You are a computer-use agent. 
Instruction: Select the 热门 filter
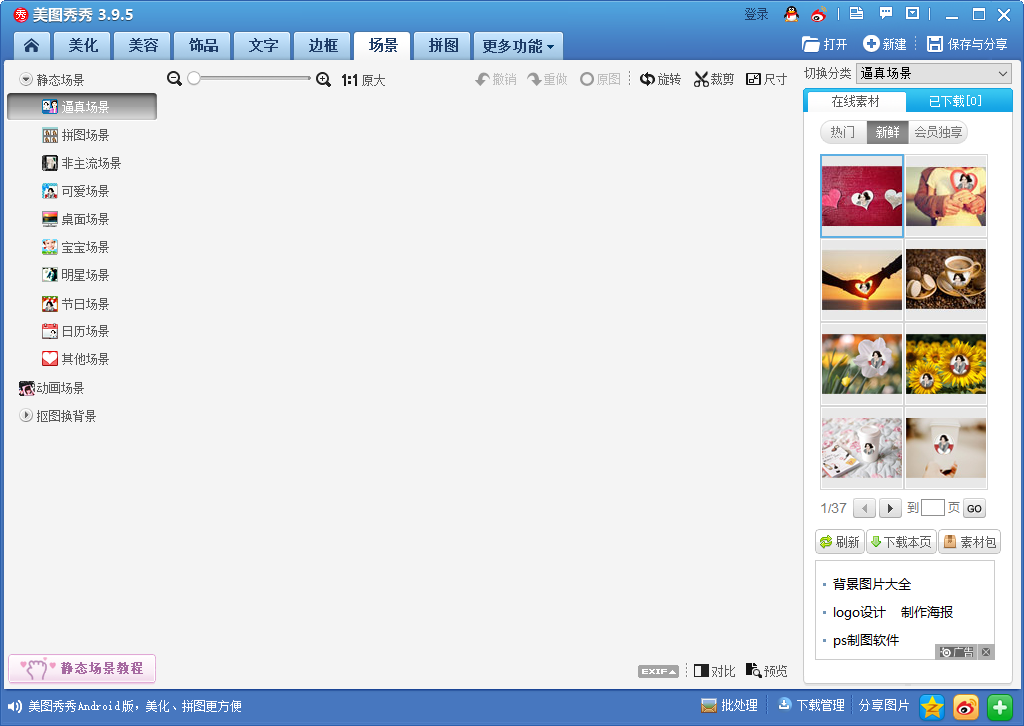point(843,133)
